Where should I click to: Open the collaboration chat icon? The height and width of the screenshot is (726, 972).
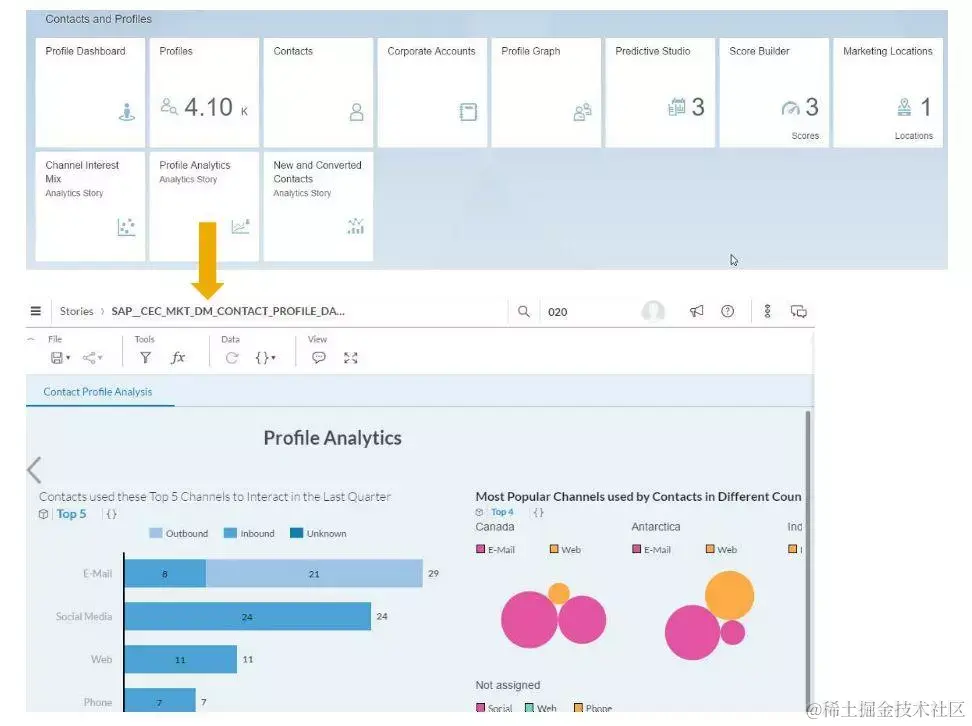(x=798, y=311)
